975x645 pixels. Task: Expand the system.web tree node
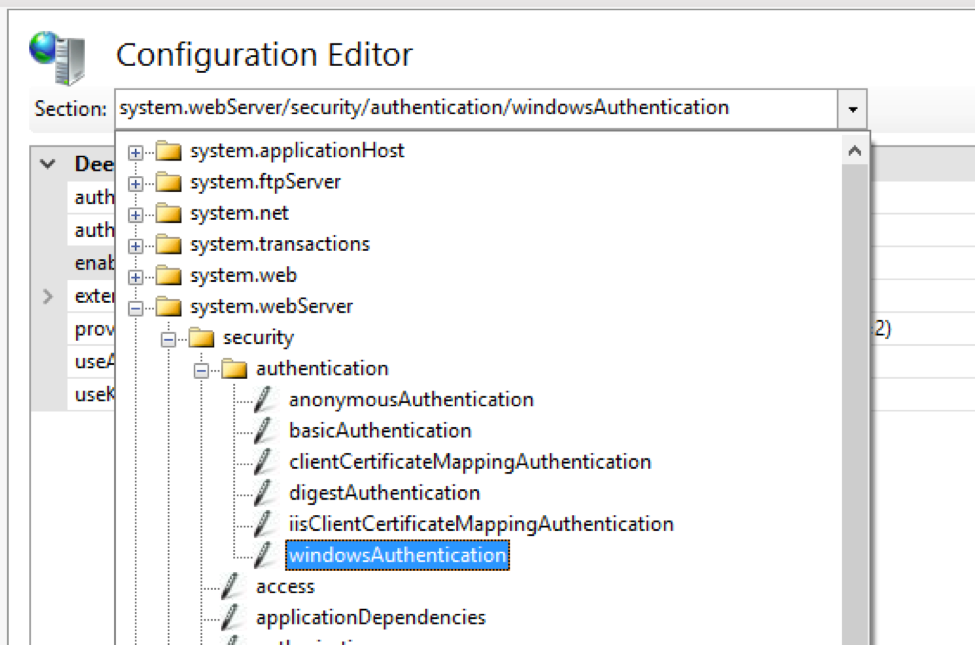point(135,276)
